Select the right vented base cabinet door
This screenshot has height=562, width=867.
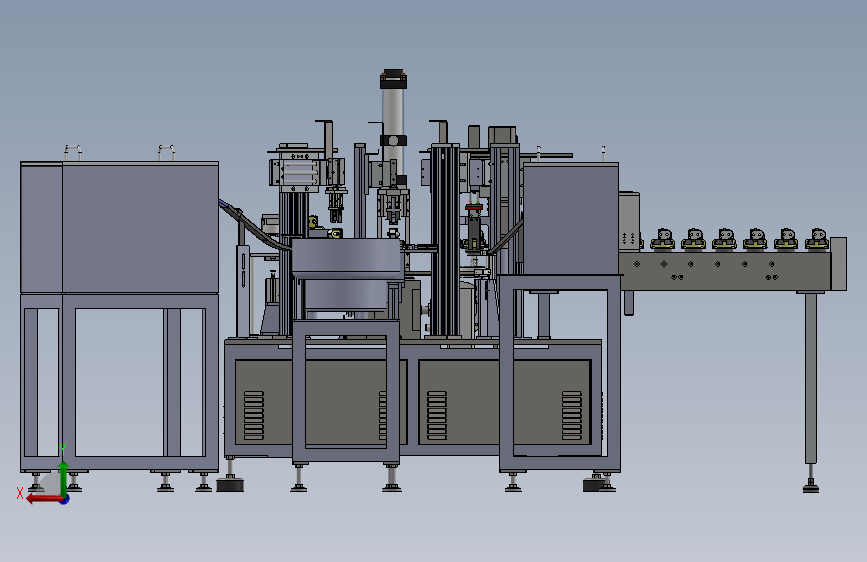click(x=505, y=402)
